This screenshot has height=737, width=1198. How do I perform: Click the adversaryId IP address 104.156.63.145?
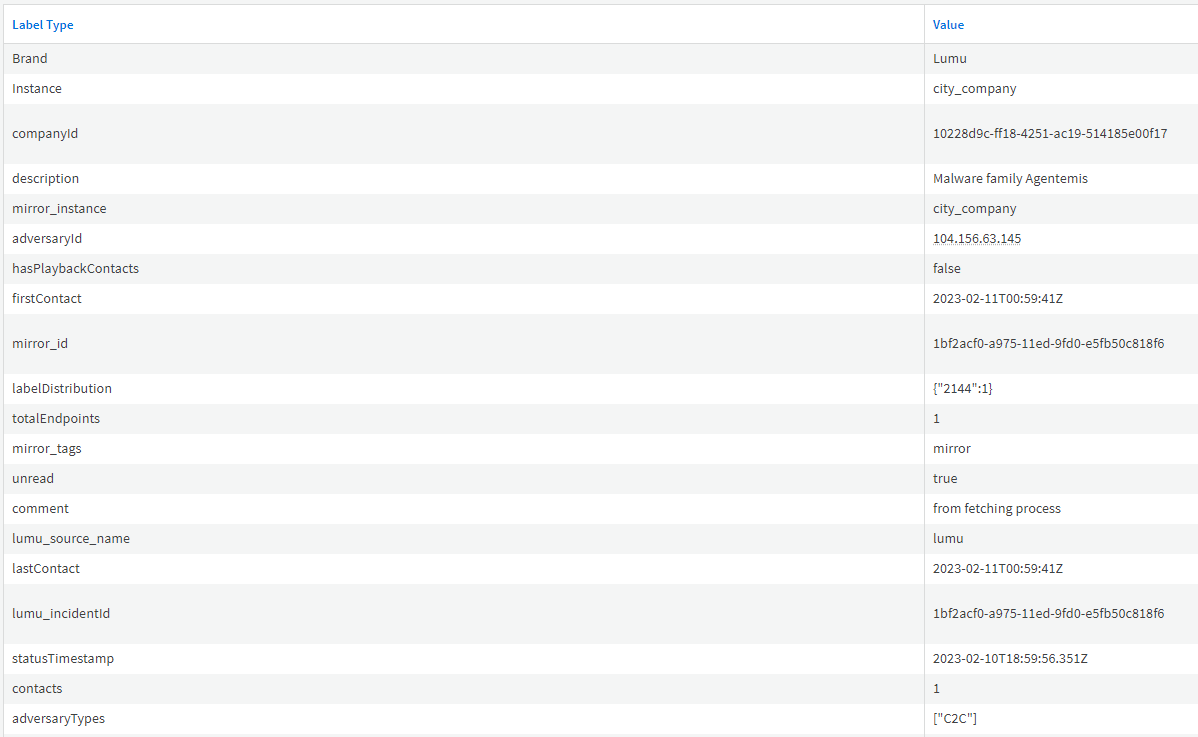pyautogui.click(x=977, y=239)
